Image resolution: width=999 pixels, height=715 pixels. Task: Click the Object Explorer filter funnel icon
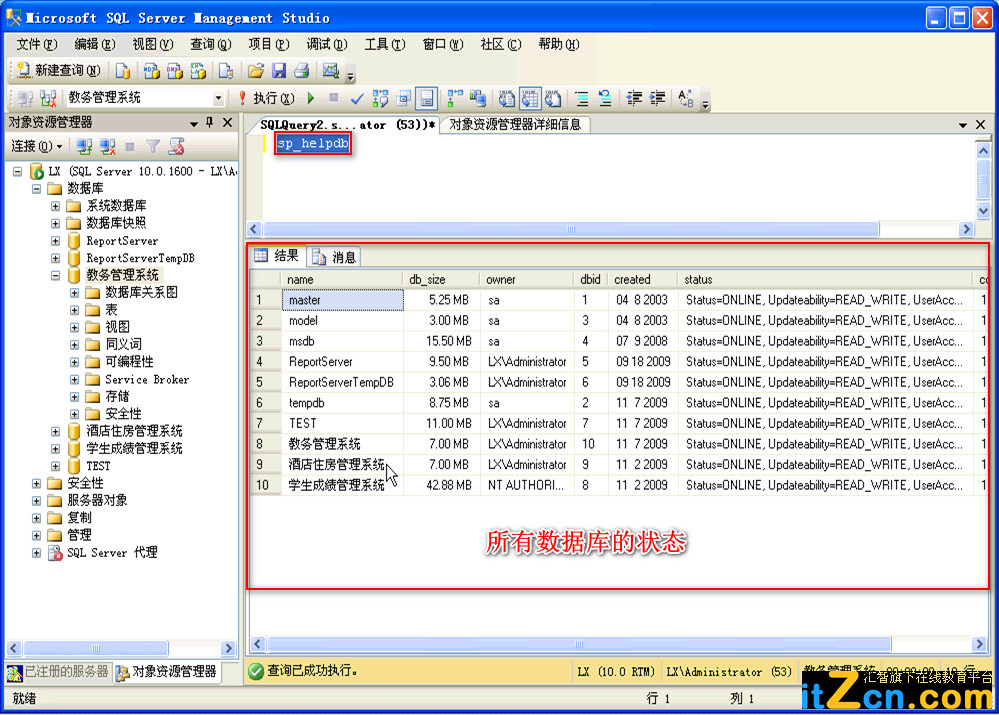[153, 147]
